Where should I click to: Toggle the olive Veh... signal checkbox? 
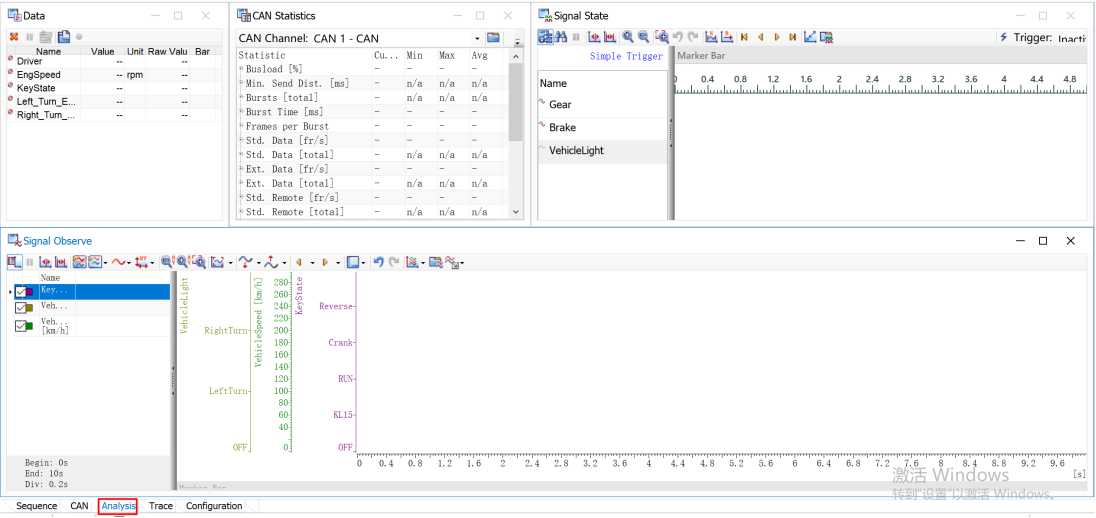tap(20, 308)
